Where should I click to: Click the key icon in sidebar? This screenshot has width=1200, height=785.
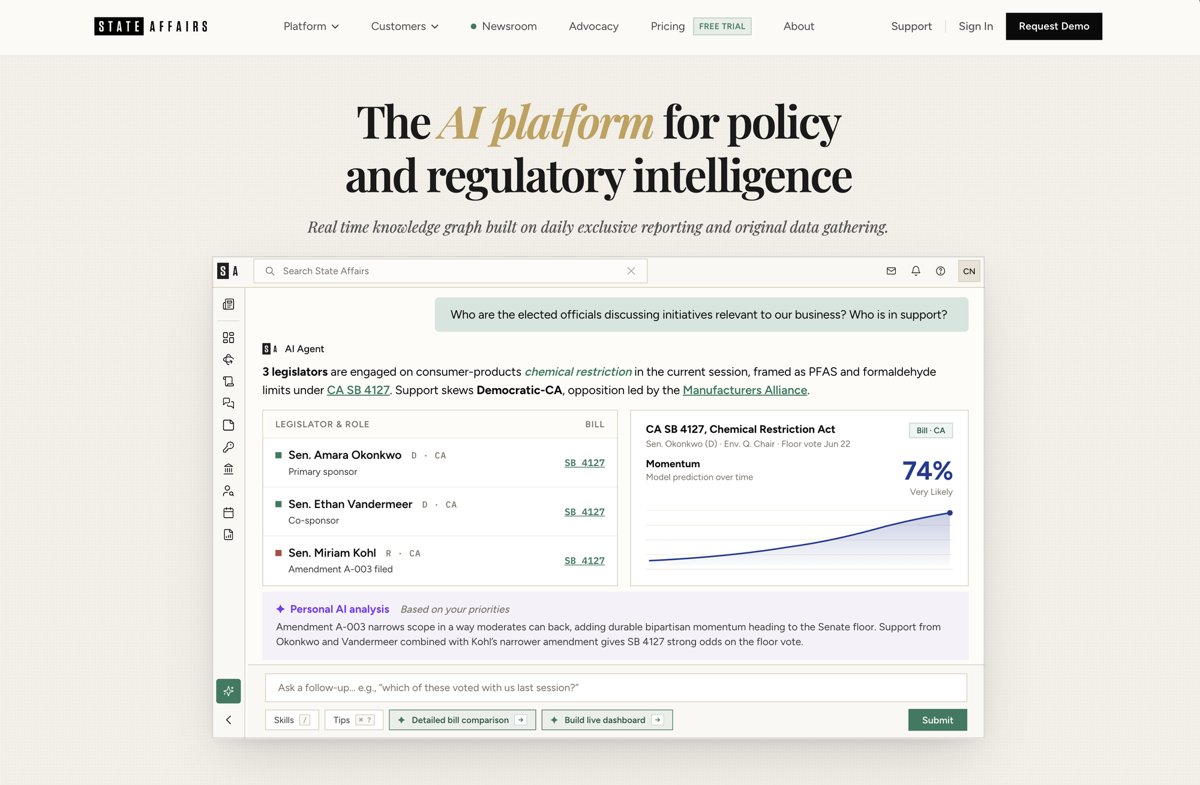[228, 447]
